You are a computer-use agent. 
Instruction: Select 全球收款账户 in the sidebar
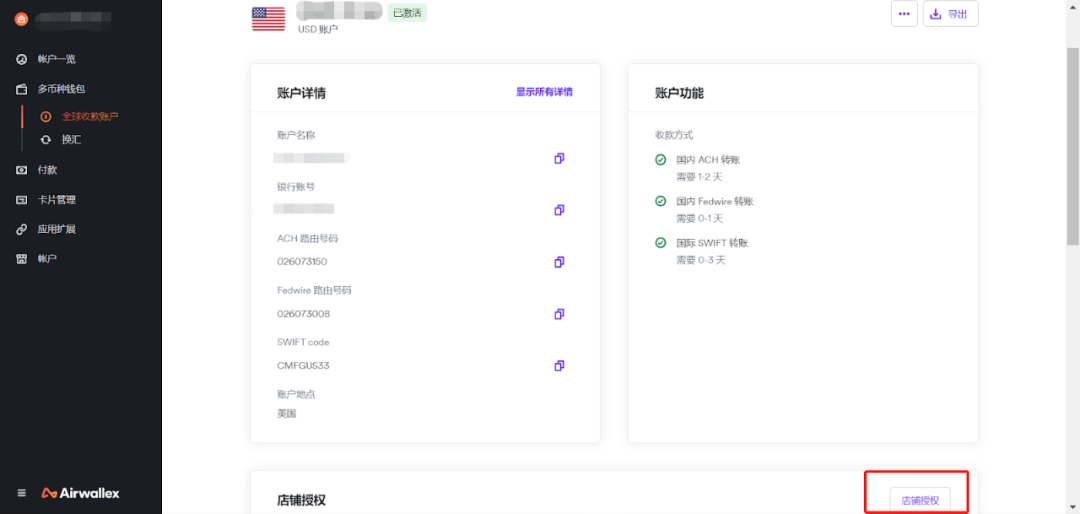(90, 117)
